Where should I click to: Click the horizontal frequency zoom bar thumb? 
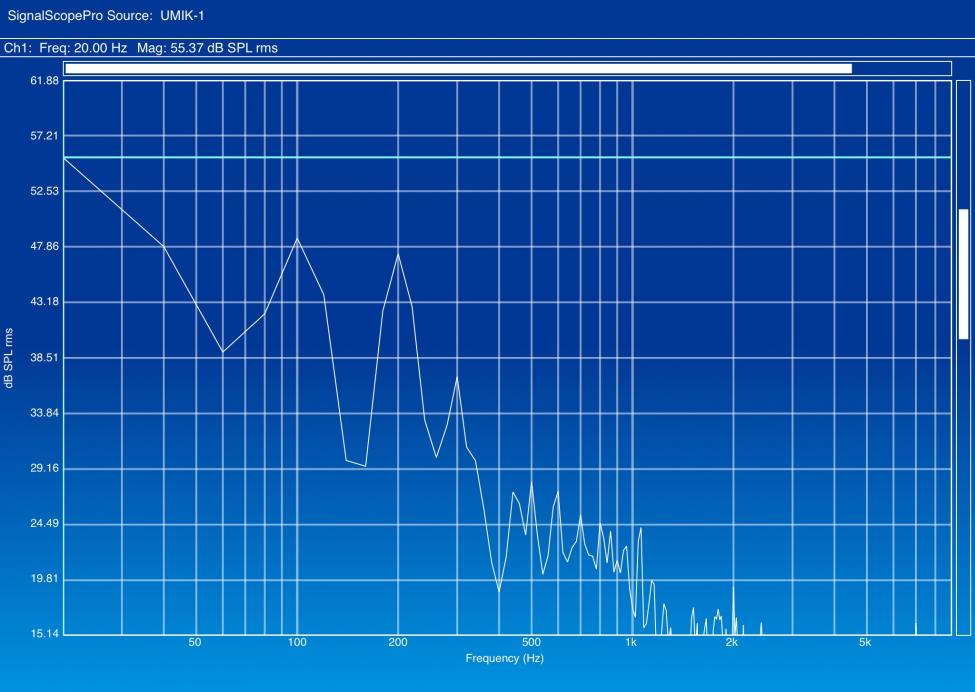pos(458,68)
